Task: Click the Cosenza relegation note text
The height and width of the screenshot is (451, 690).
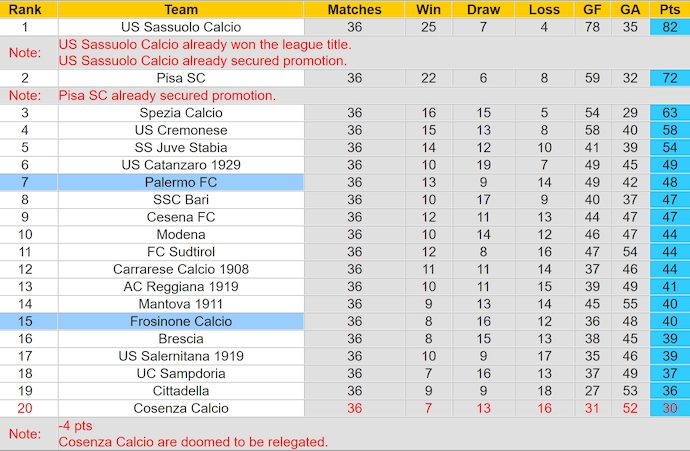Action: [193, 442]
